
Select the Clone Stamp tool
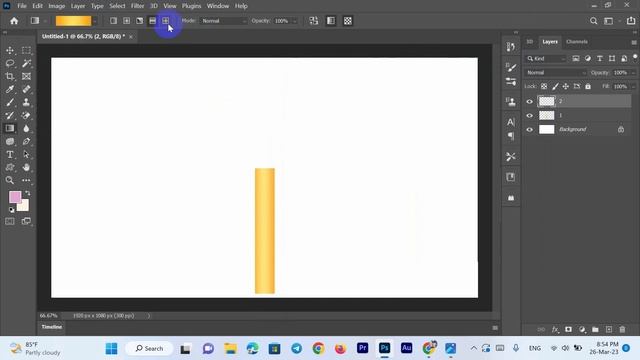click(x=26, y=102)
